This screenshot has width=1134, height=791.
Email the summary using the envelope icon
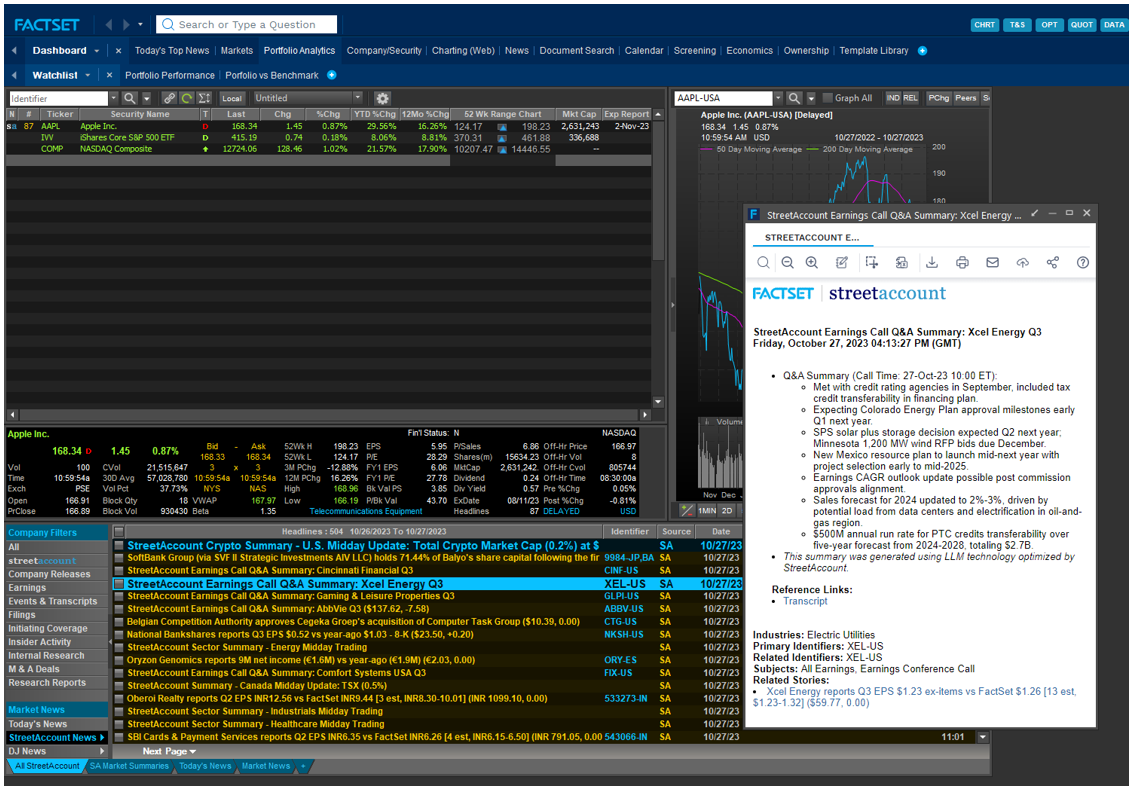(992, 262)
